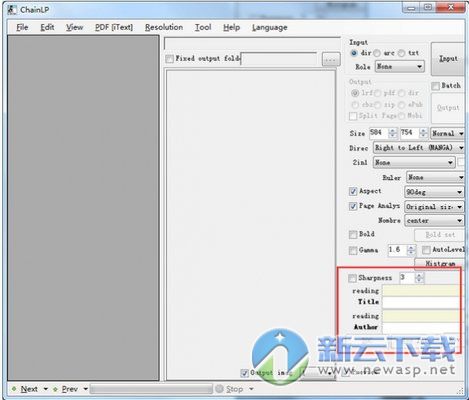The image size is (469, 400).
Task: Toggle the Output img checkbox
Action: (245, 373)
